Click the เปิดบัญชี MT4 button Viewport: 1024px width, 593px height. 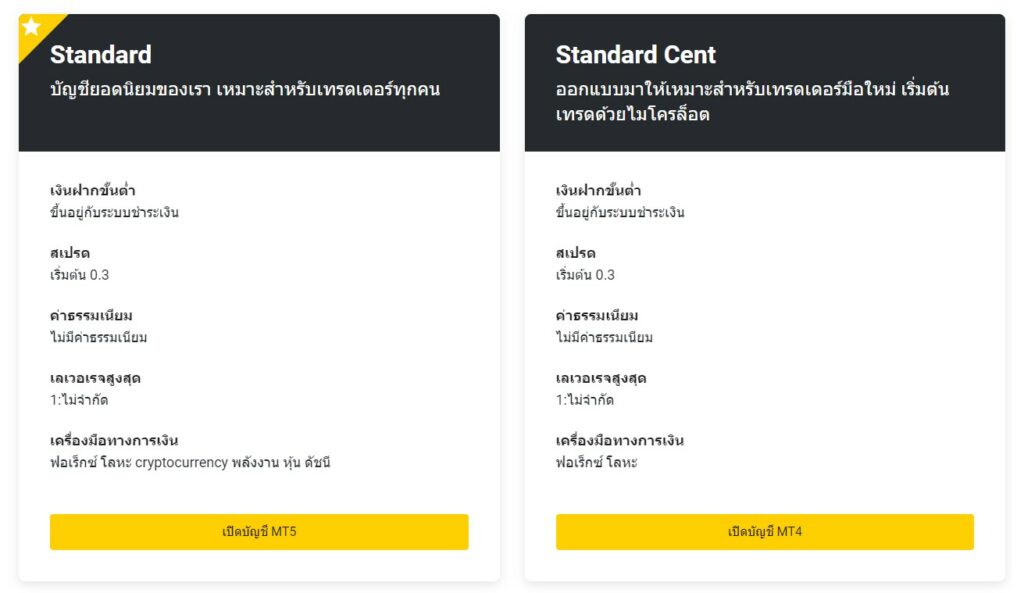[x=765, y=532]
